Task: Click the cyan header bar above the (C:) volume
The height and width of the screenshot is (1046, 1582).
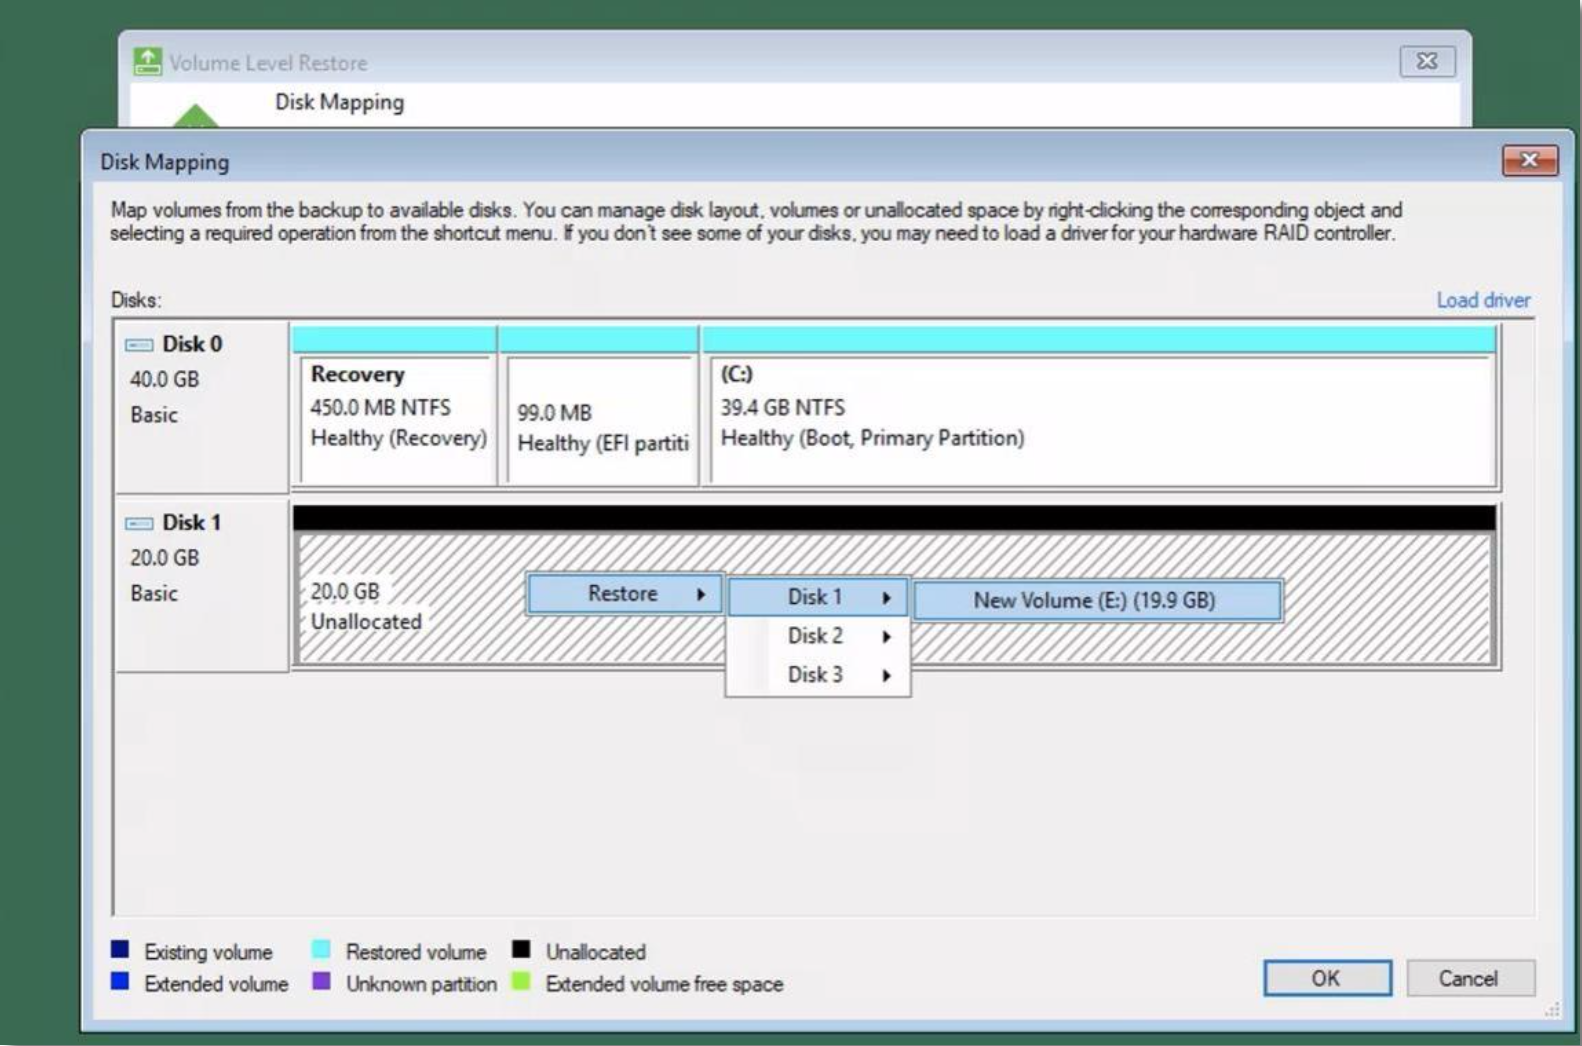Action: [1099, 339]
